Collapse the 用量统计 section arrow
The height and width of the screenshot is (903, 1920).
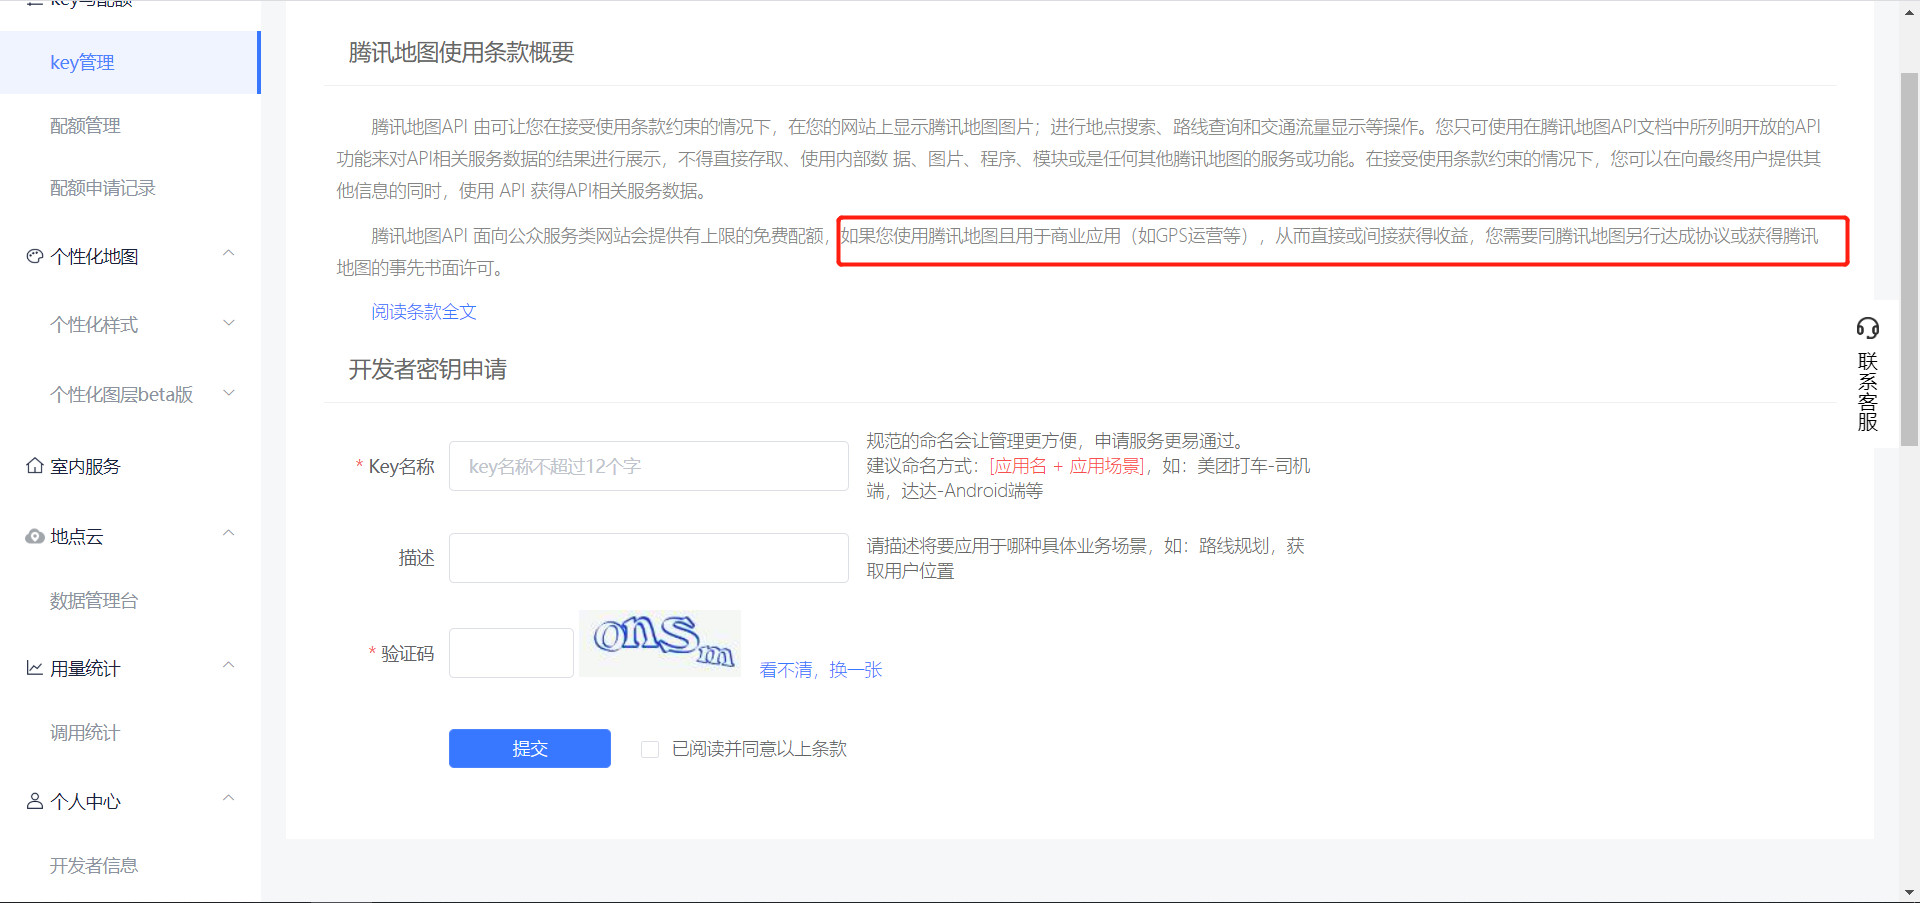tap(228, 666)
